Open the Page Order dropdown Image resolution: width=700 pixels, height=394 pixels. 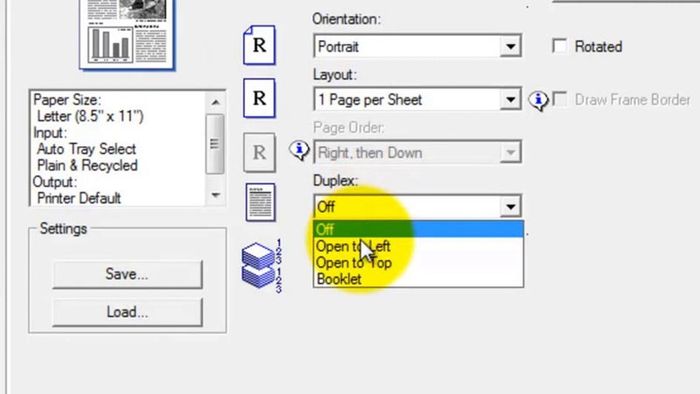click(417, 153)
